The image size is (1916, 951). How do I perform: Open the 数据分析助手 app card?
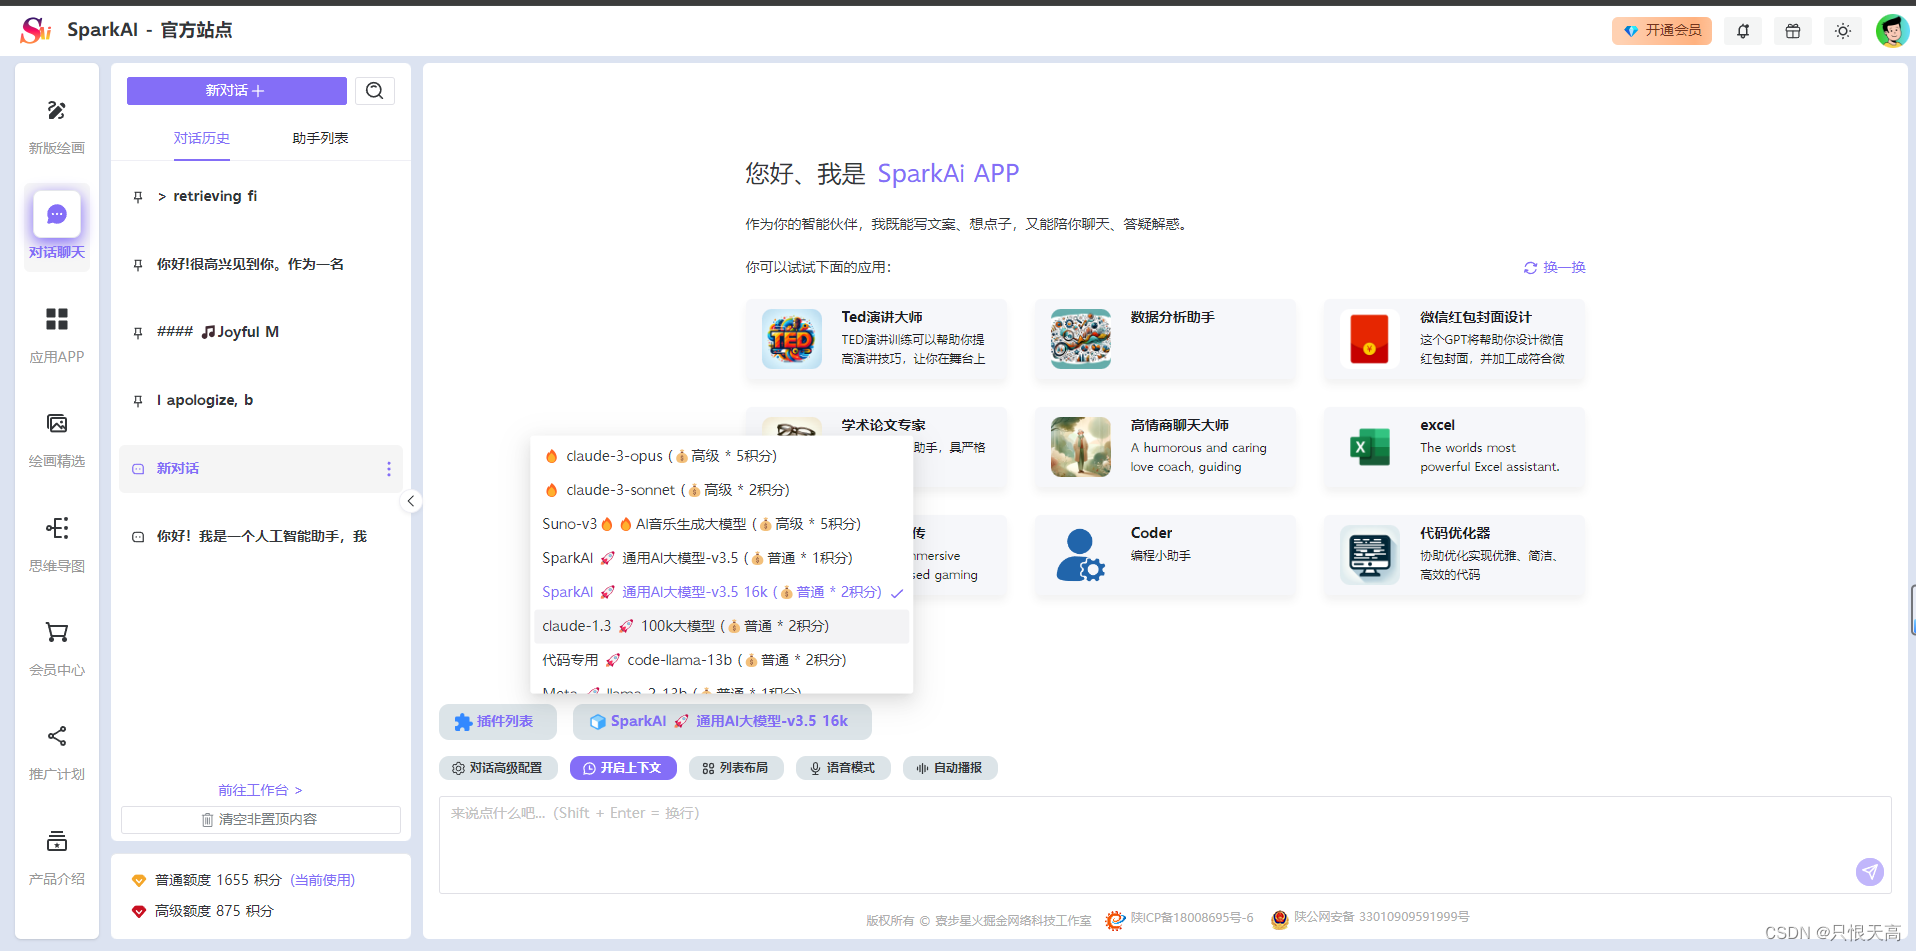pos(1165,340)
